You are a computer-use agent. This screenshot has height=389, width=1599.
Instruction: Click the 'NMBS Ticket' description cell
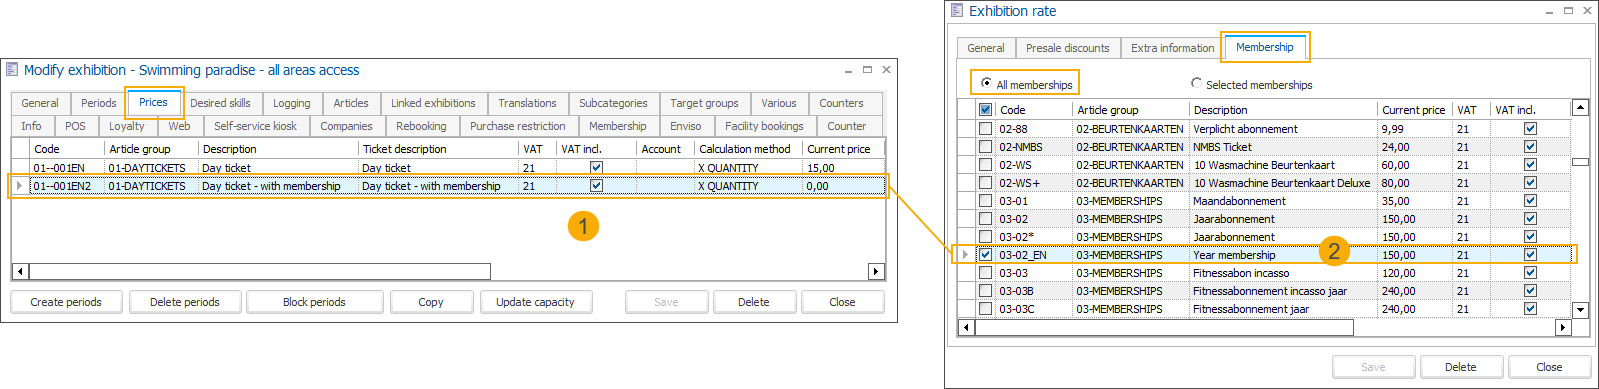[x=1284, y=147]
